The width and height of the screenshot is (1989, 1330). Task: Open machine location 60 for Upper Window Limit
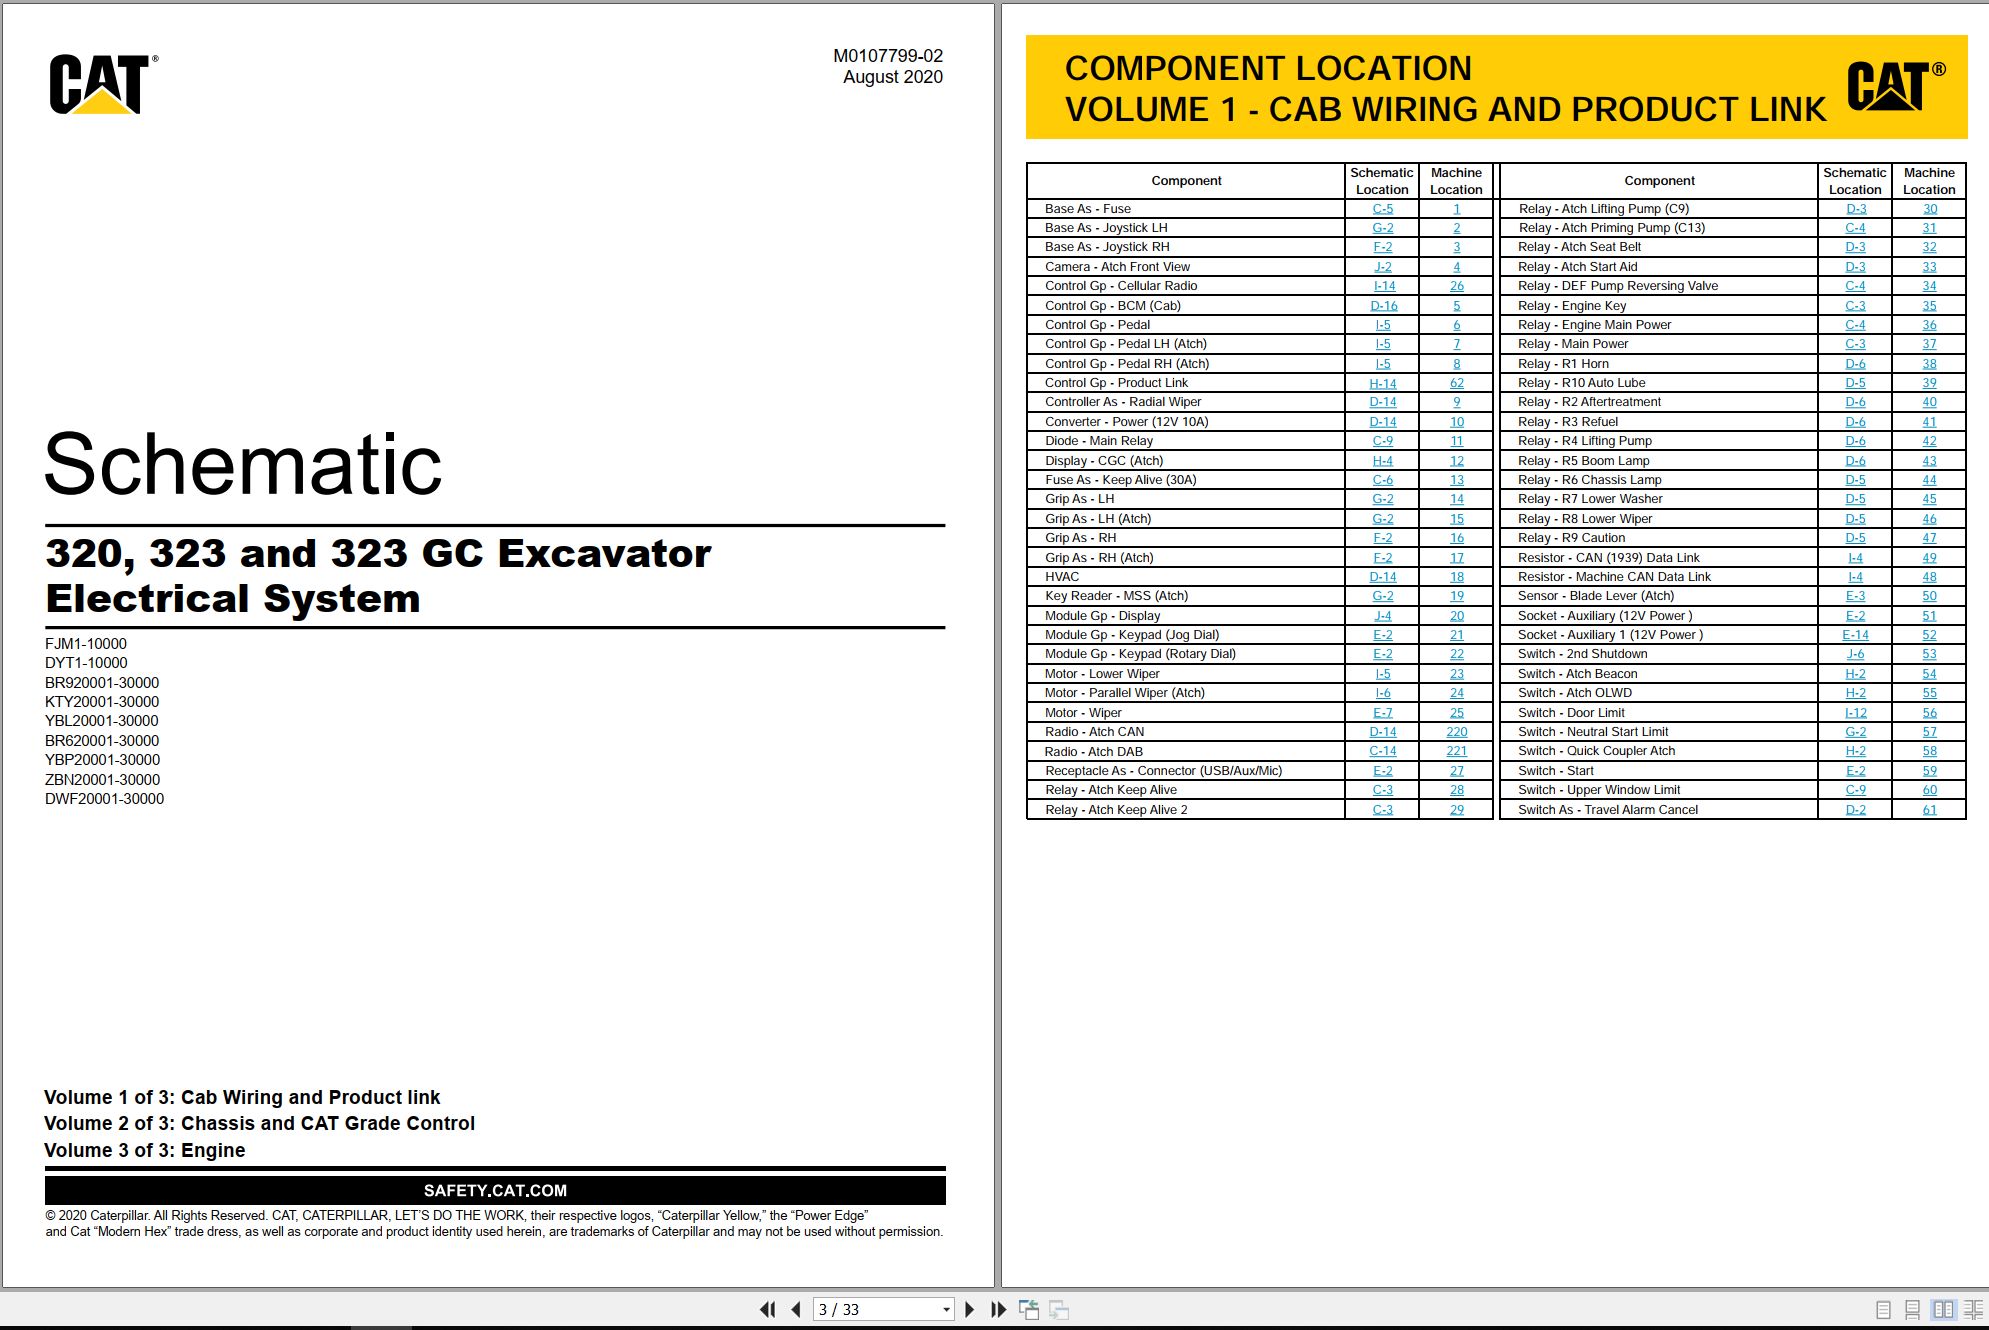pyautogui.click(x=1929, y=790)
